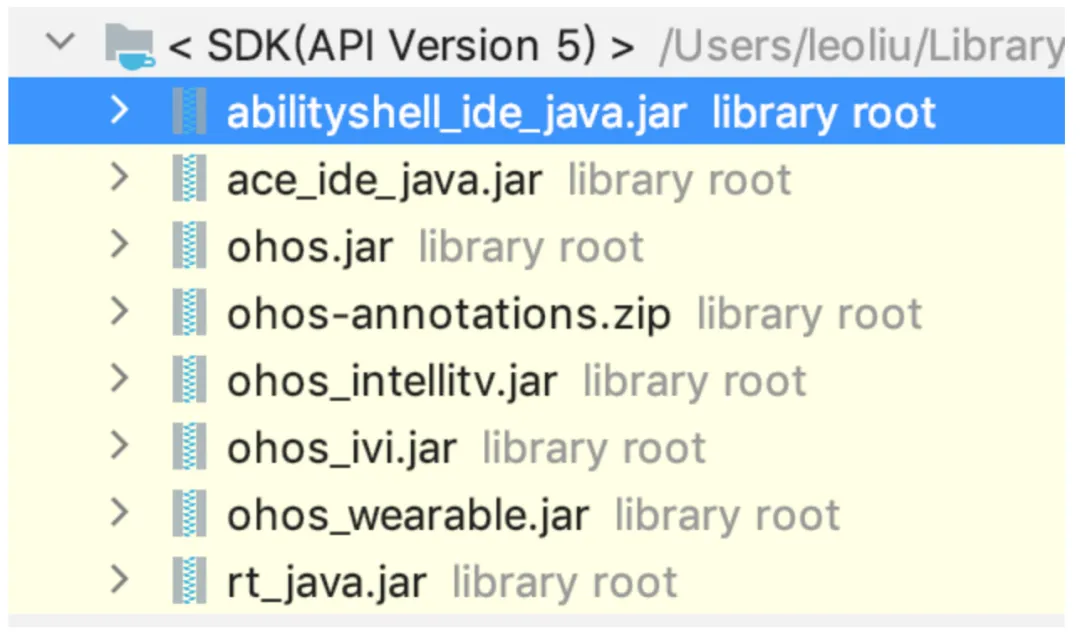1080x644 pixels.
Task: Click the ohos.jar archive icon
Action: [x=188, y=247]
